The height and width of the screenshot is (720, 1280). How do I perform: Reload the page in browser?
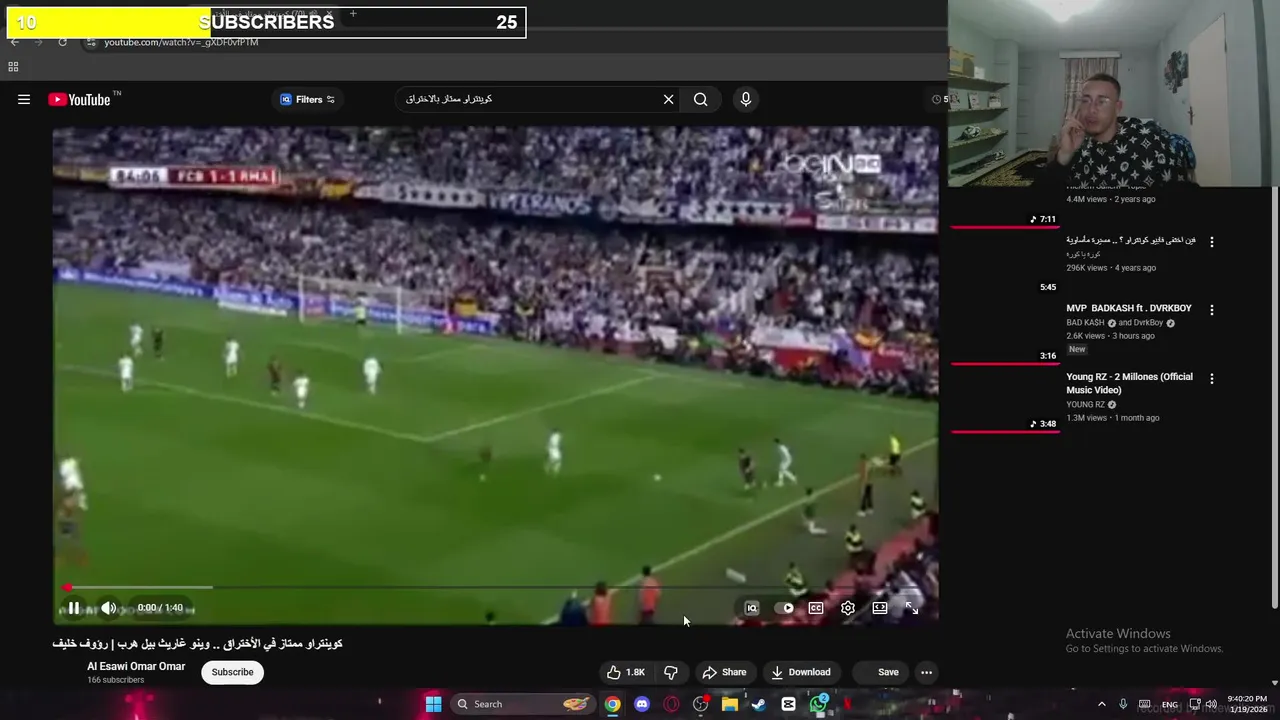[62, 42]
